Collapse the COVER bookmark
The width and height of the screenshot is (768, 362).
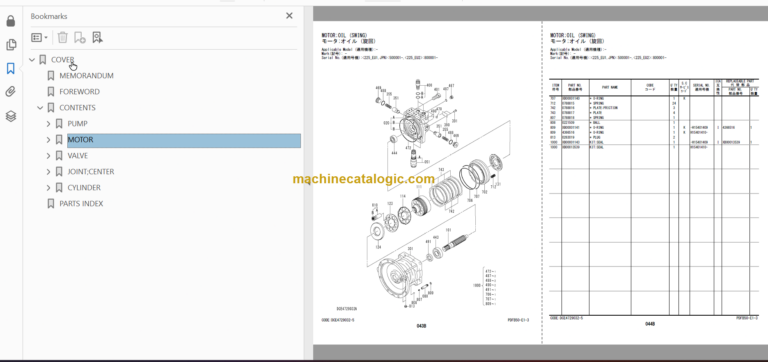pyautogui.click(x=32, y=60)
